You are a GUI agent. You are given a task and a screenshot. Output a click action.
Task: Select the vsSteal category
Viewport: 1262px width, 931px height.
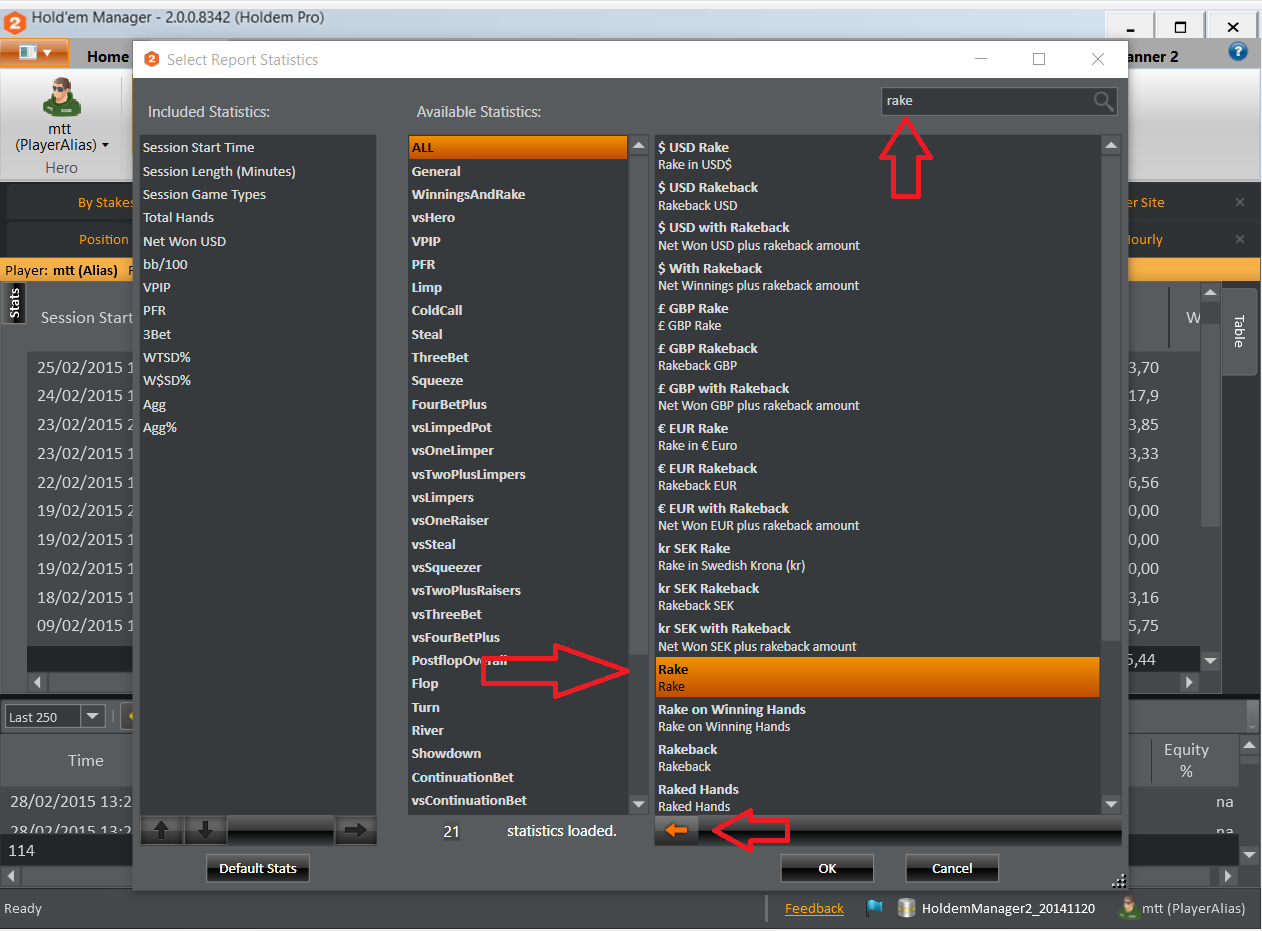coord(518,544)
